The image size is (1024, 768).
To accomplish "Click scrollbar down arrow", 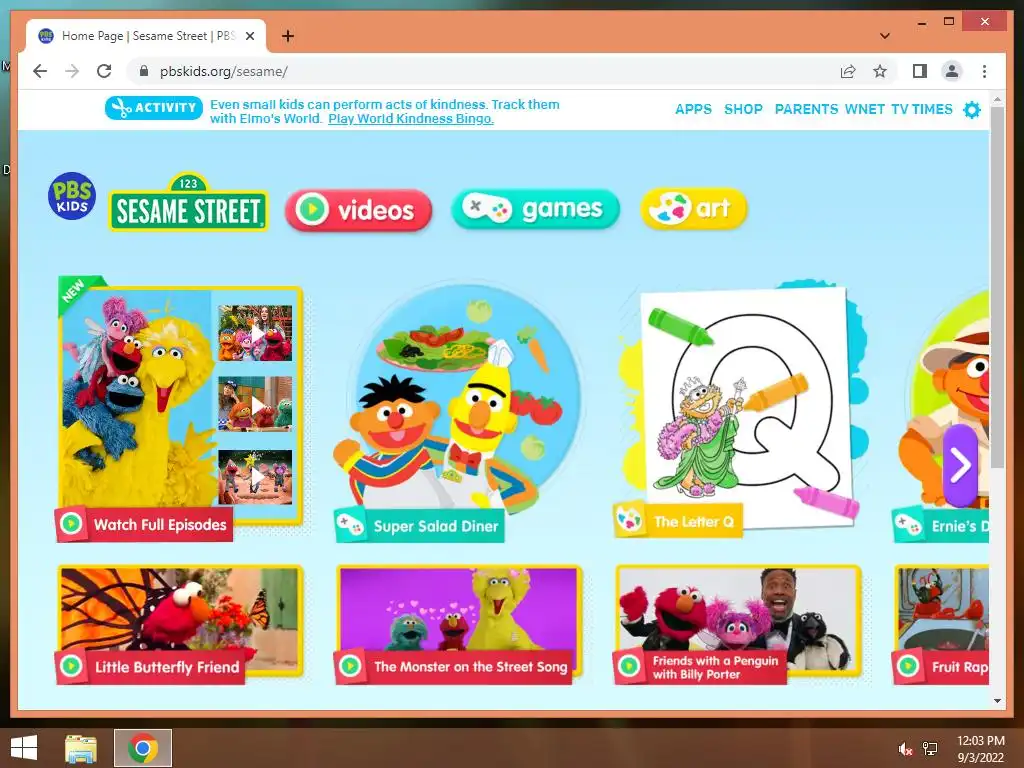I will tap(997, 701).
